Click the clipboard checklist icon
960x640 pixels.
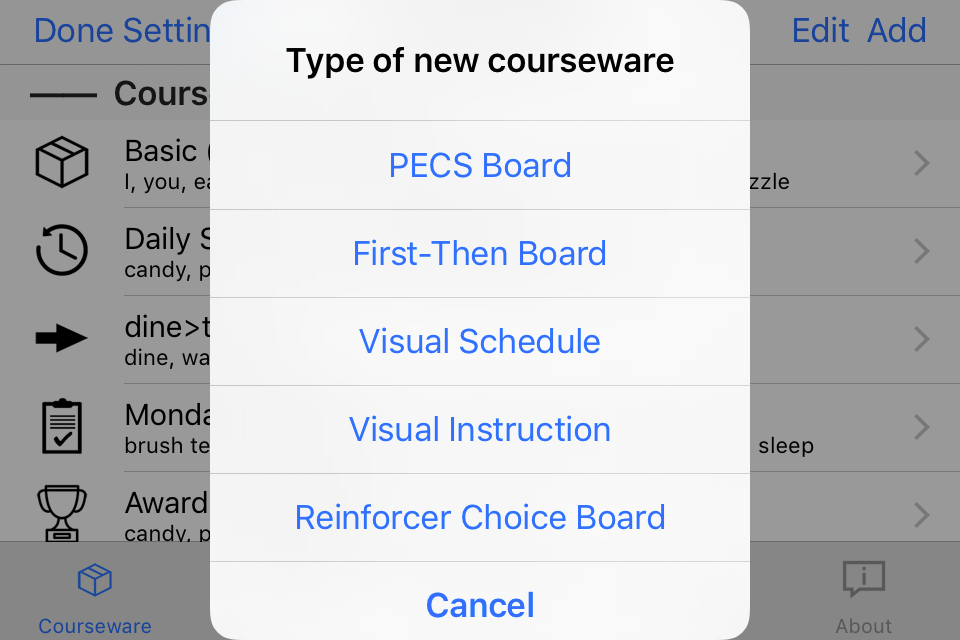click(62, 426)
